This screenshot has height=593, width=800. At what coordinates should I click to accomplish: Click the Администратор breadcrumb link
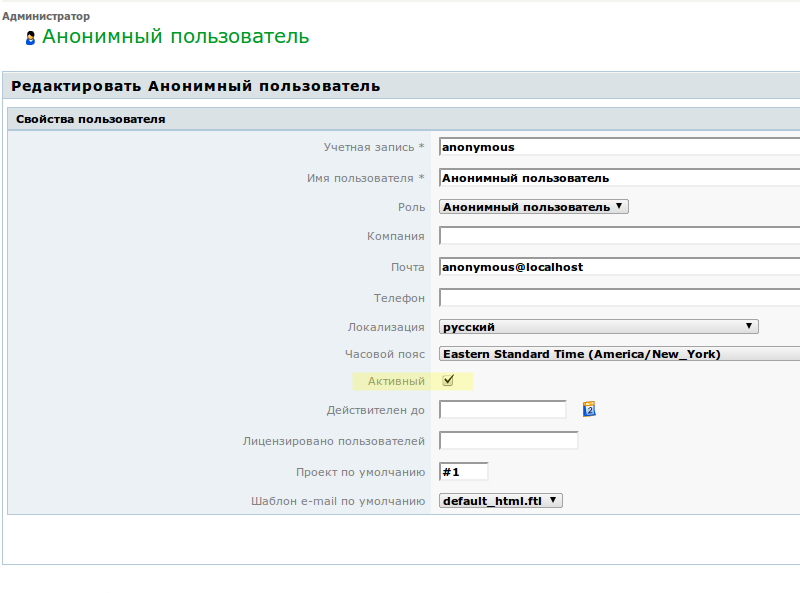[45, 17]
